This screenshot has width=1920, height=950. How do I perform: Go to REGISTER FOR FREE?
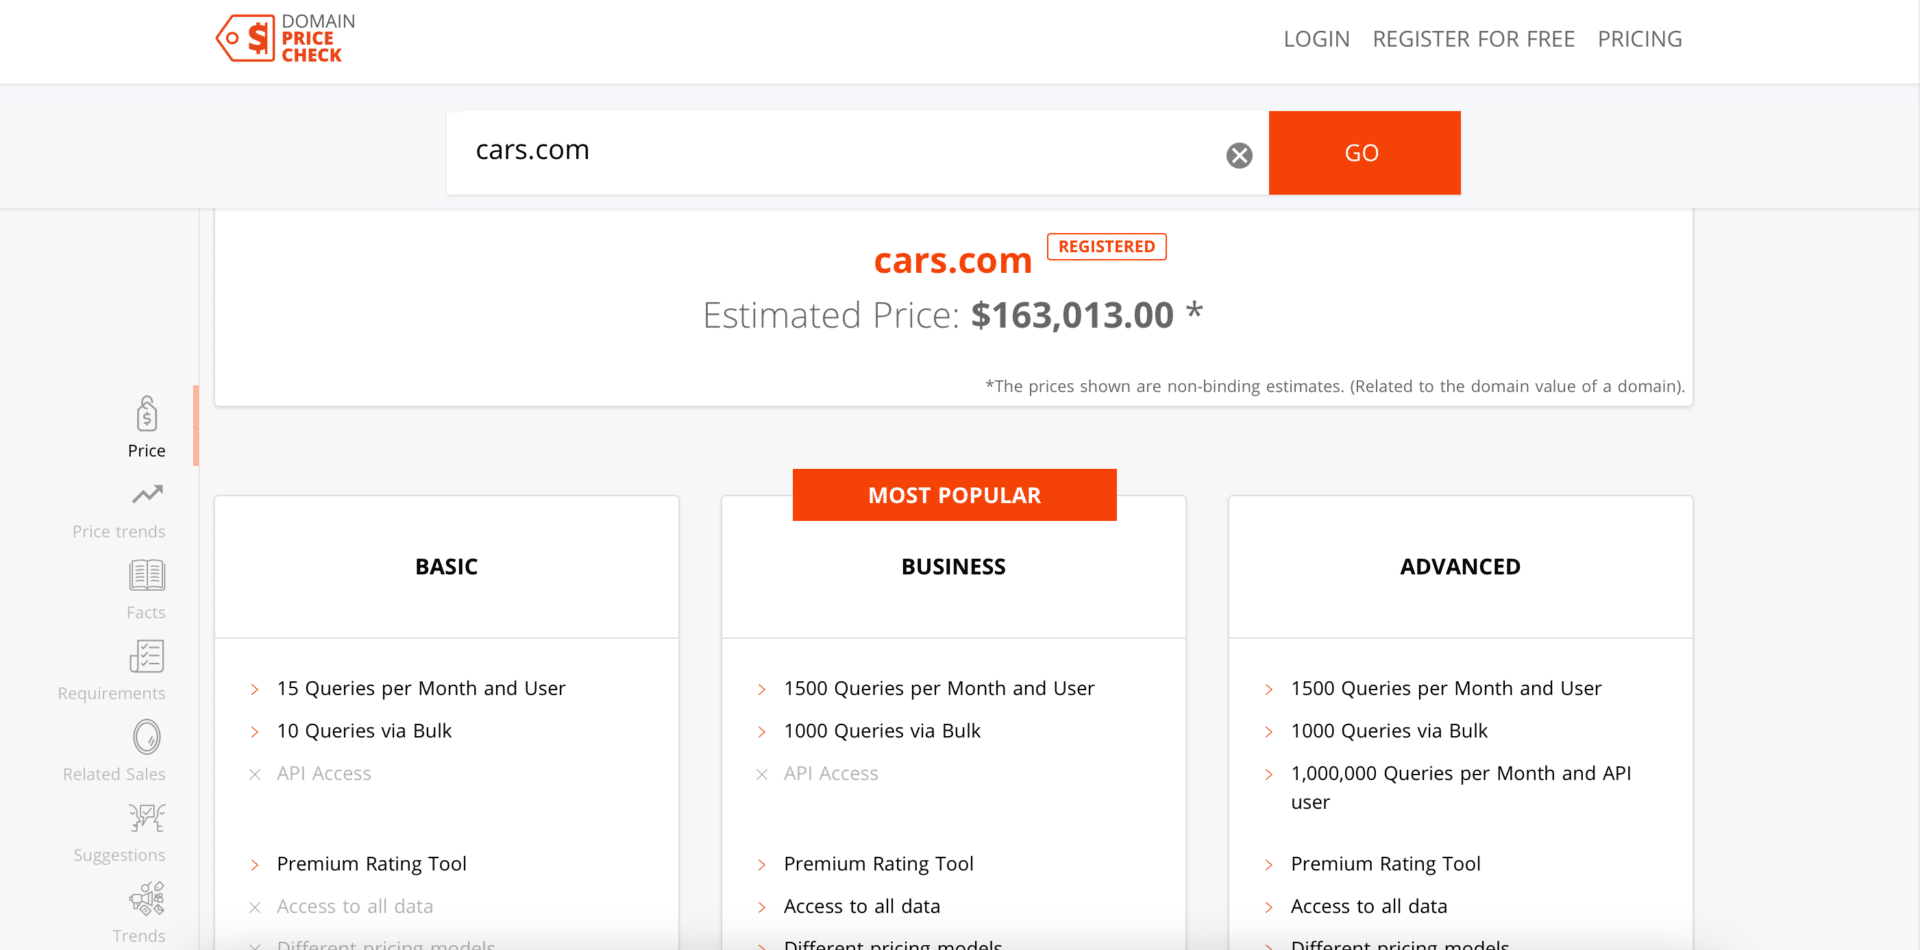click(1473, 39)
